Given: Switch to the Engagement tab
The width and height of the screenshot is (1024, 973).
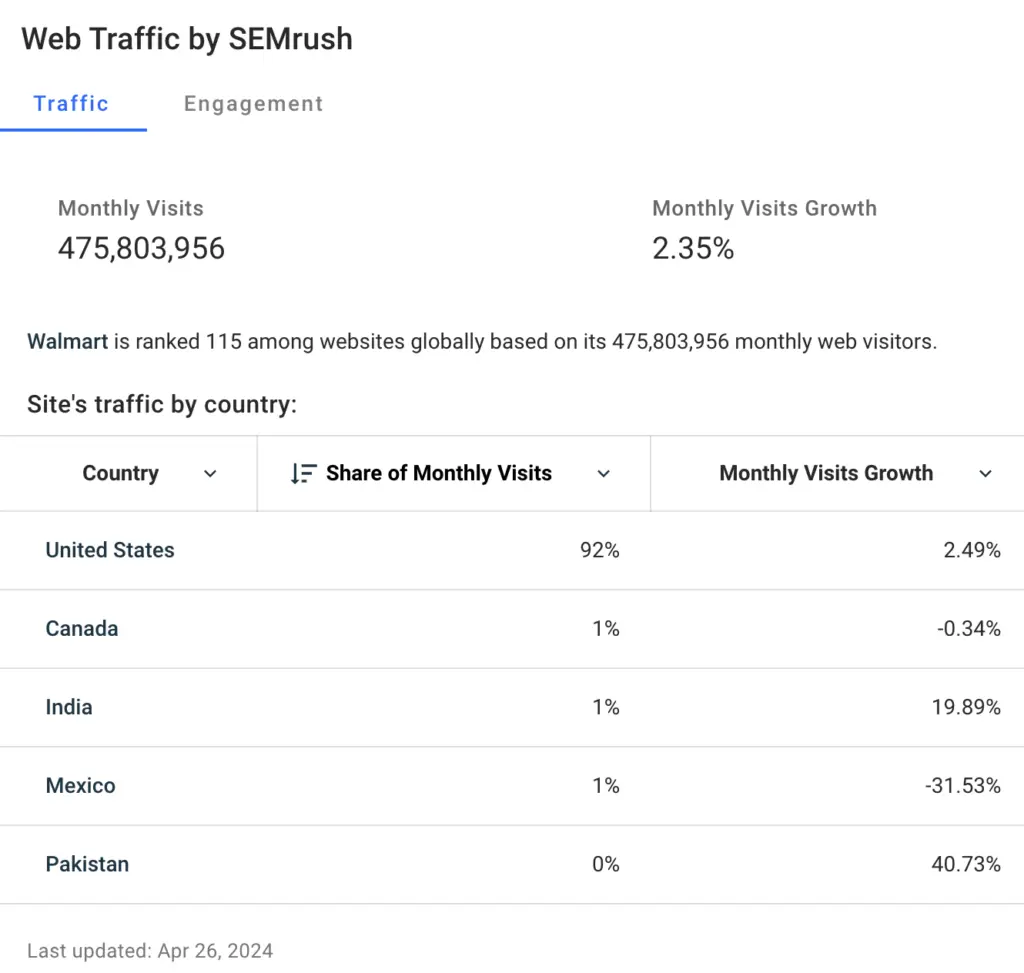Looking at the screenshot, I should pos(253,103).
